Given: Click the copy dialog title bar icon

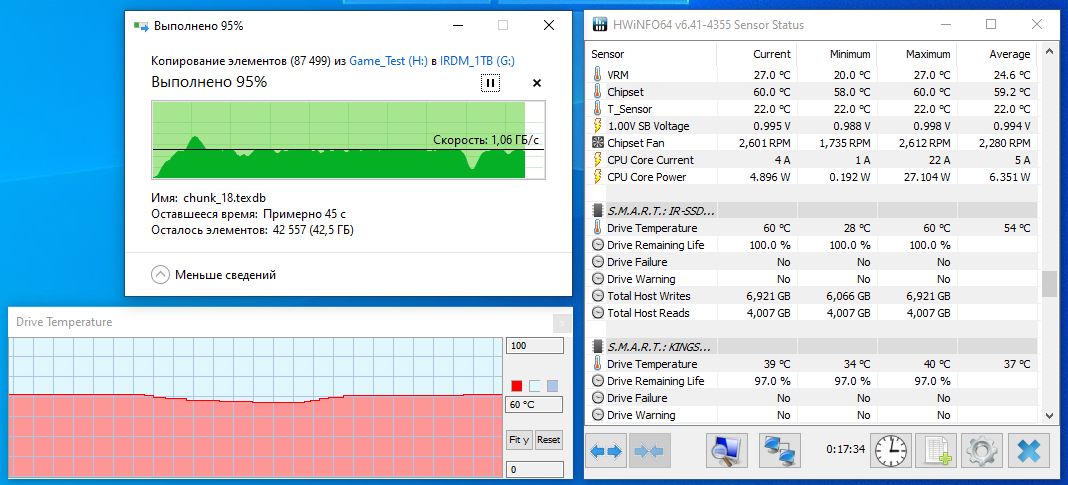Looking at the screenshot, I should pyautogui.click(x=141, y=27).
